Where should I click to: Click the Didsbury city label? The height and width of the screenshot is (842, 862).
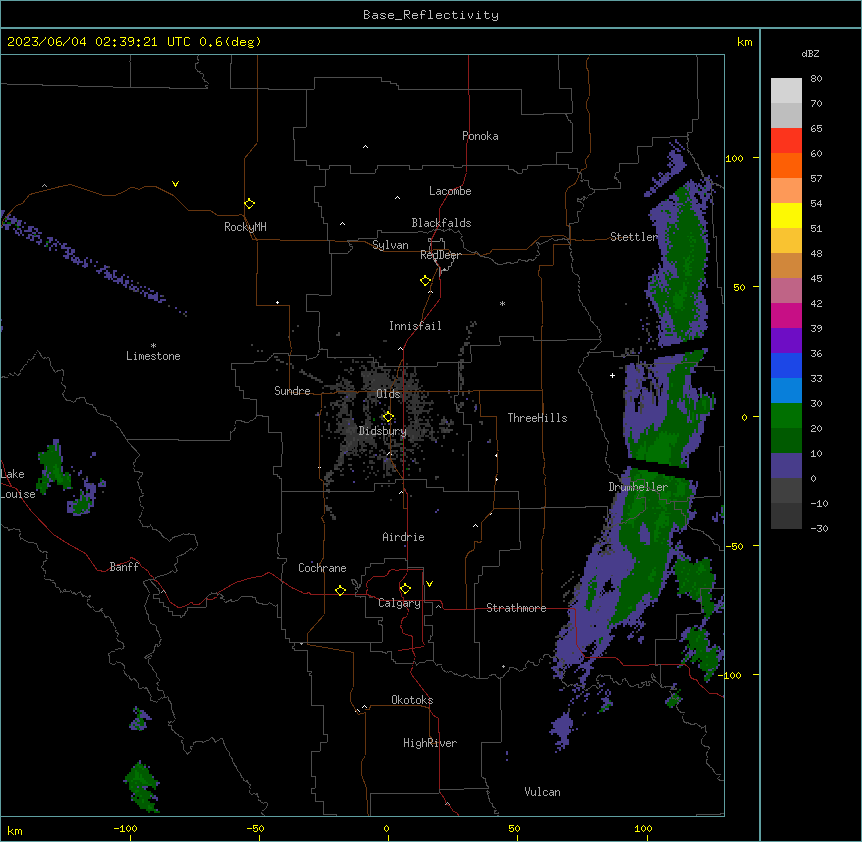pyautogui.click(x=383, y=431)
